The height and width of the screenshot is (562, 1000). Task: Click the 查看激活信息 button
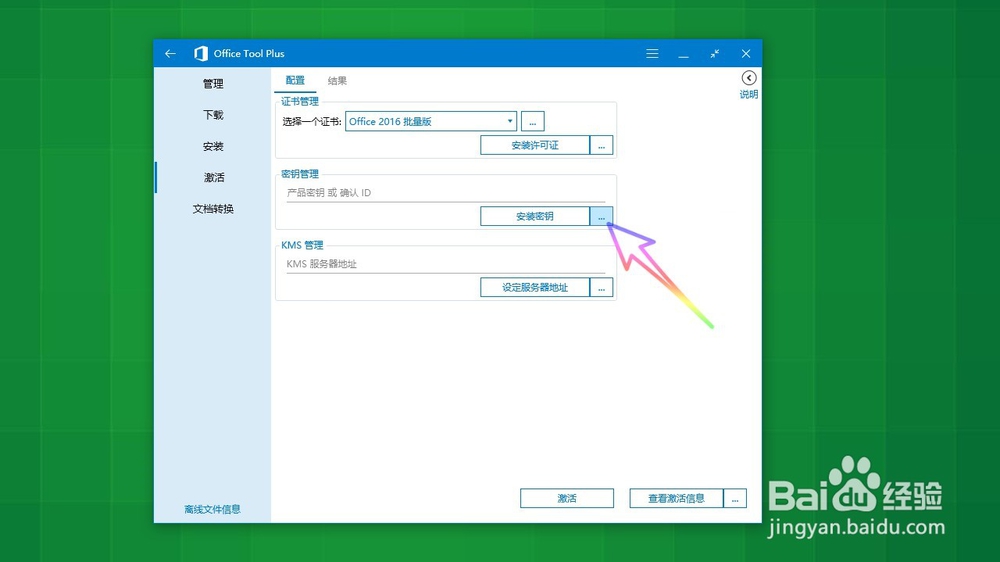(676, 498)
